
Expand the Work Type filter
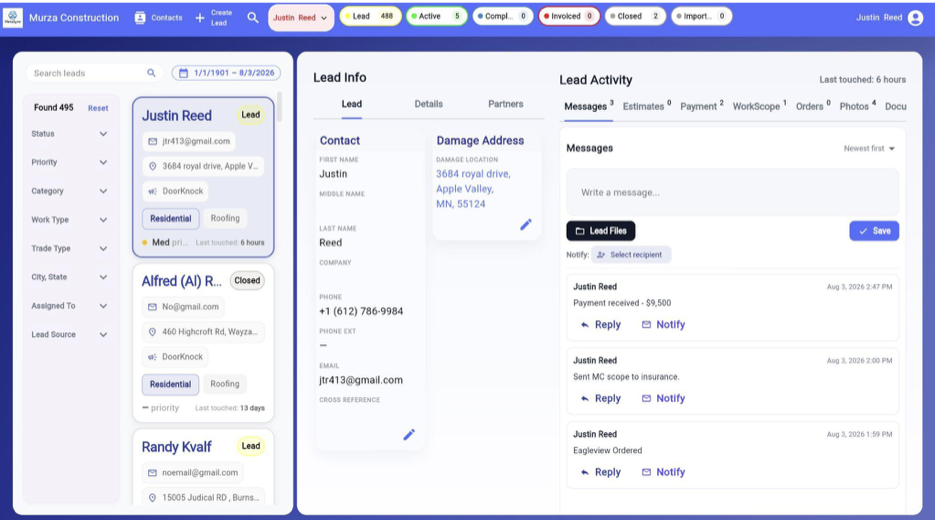(x=69, y=220)
